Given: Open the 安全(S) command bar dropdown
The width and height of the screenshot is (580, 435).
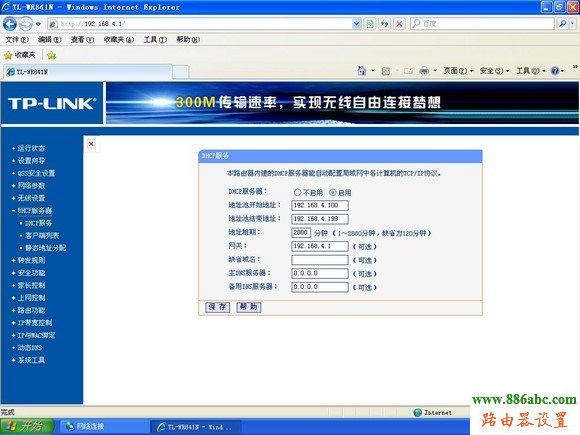Looking at the screenshot, I should (x=495, y=71).
